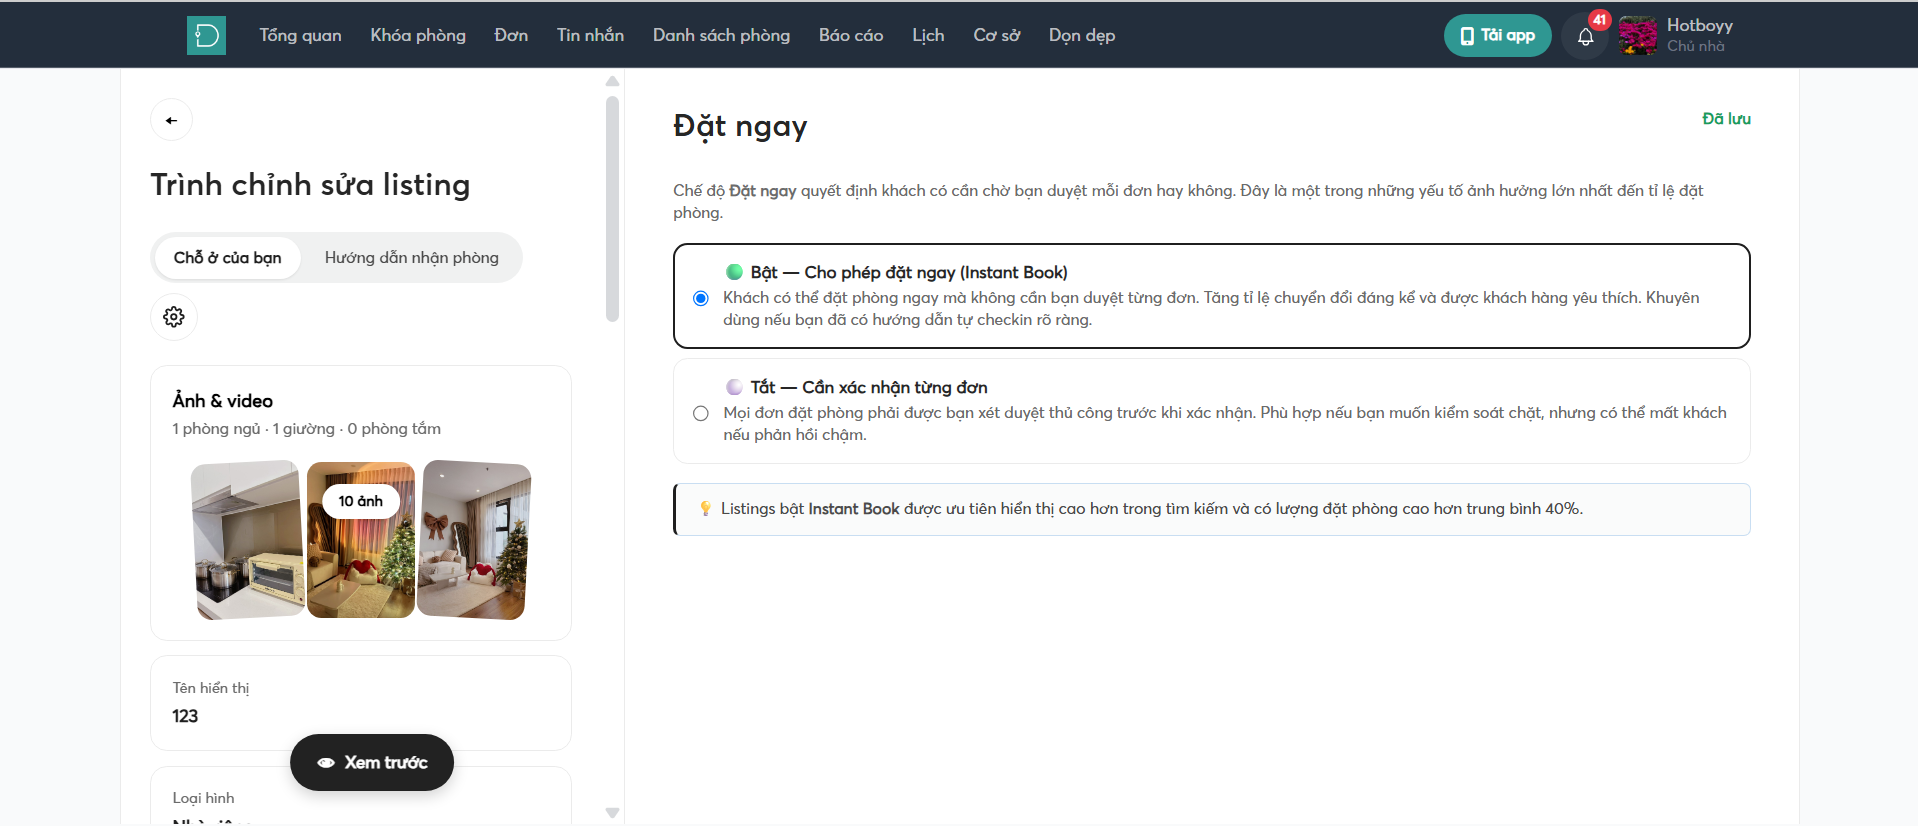Click the green app logo icon
Screen dimensions: 1918x826
click(206, 35)
